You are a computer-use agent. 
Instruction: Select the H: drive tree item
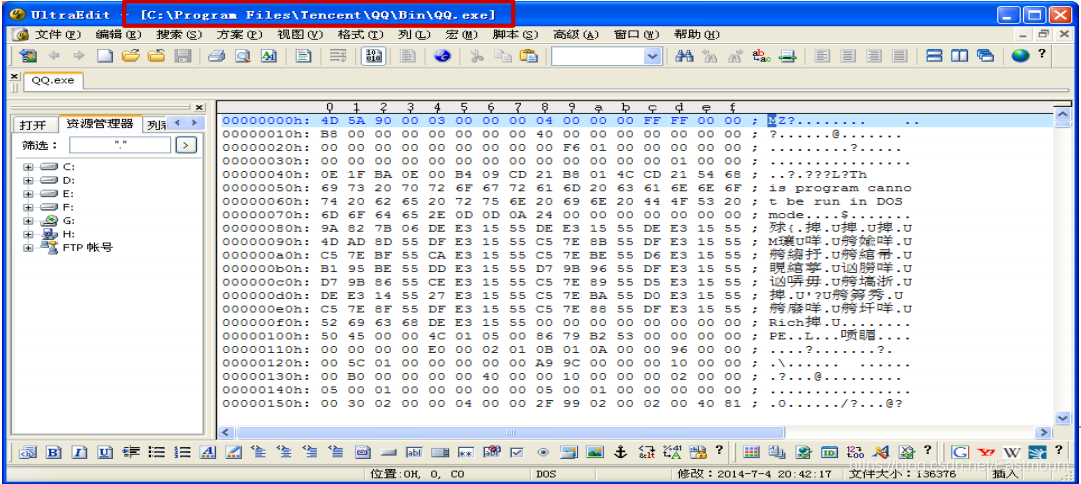tap(57, 234)
